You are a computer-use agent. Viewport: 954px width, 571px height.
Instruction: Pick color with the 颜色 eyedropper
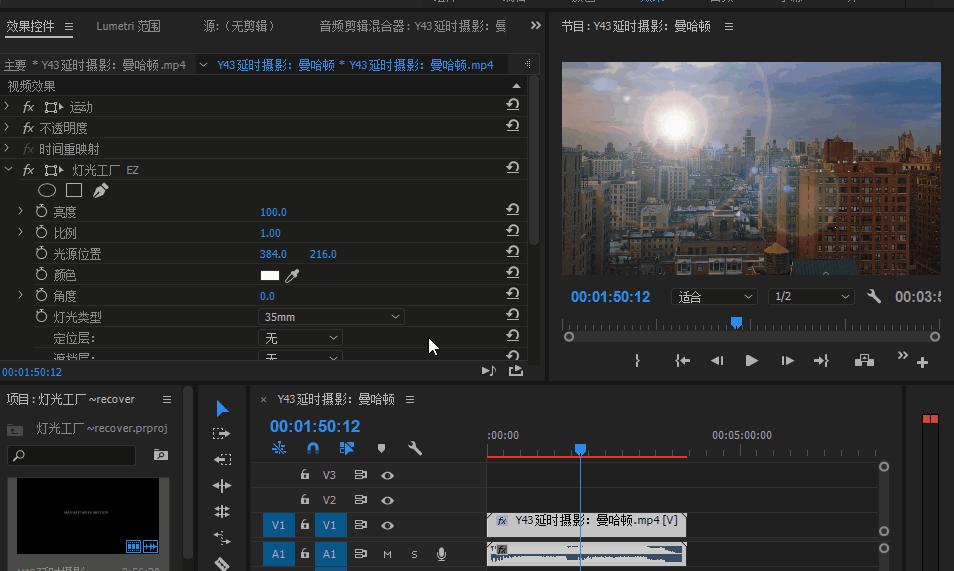(292, 276)
